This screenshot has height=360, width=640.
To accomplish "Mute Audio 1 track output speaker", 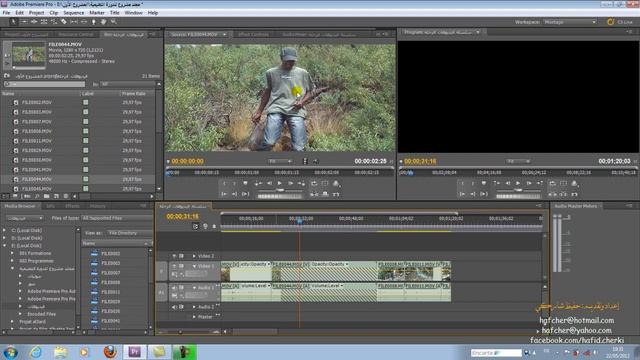I will tap(174, 288).
